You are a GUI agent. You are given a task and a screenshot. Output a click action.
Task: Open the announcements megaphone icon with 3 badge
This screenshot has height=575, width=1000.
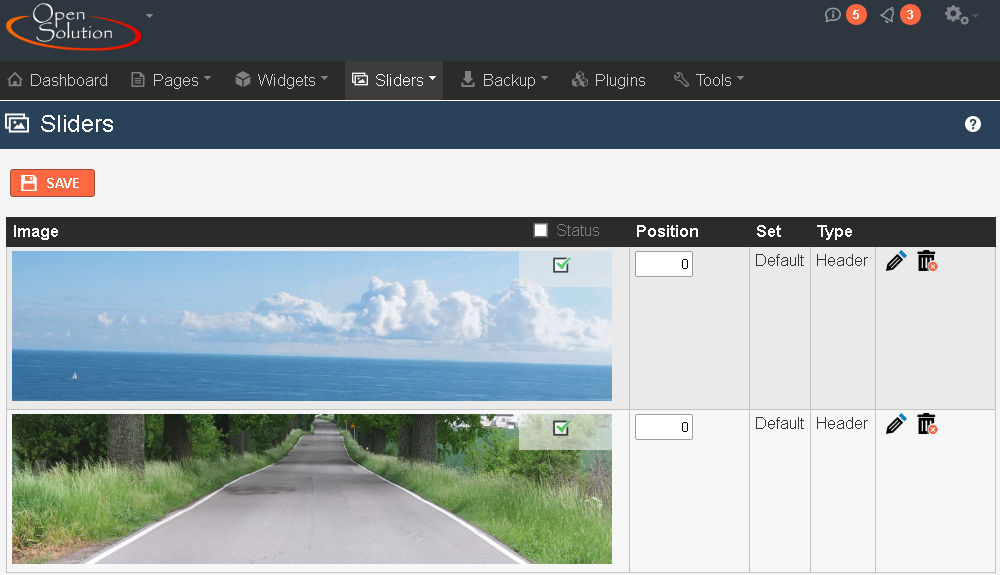tap(887, 15)
